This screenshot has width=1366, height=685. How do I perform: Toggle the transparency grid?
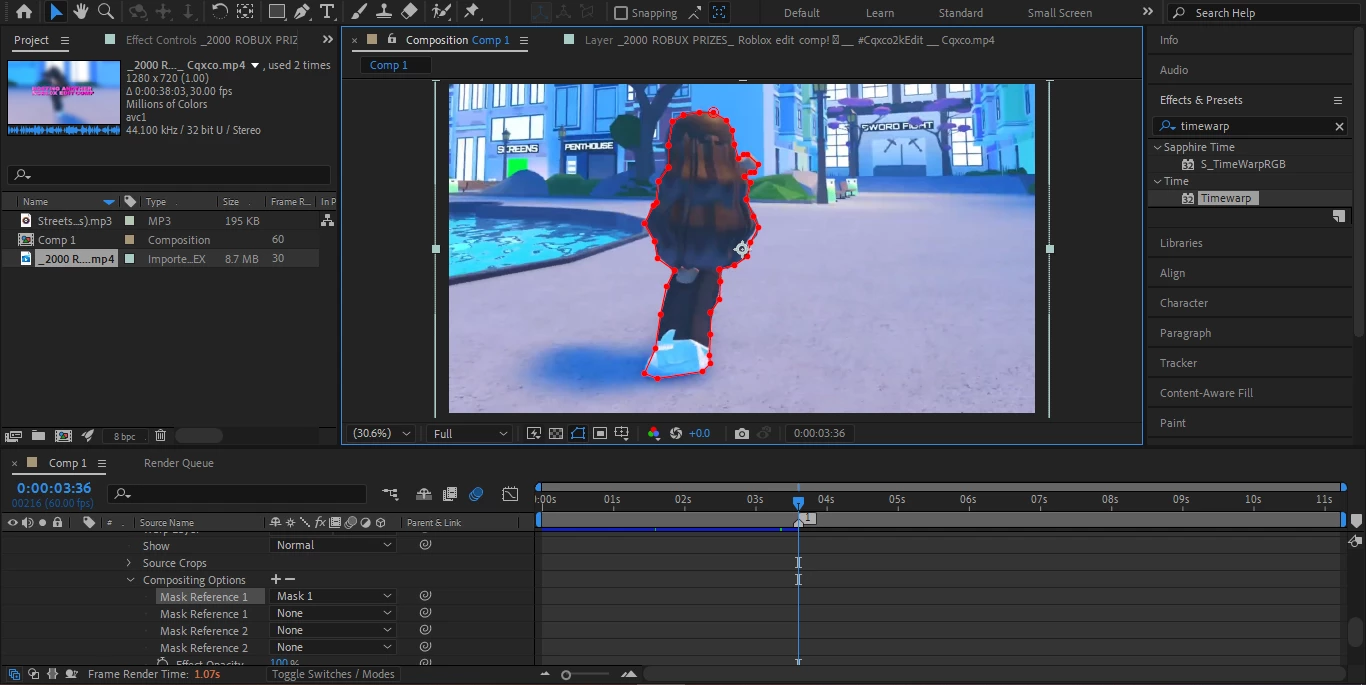tap(556, 433)
